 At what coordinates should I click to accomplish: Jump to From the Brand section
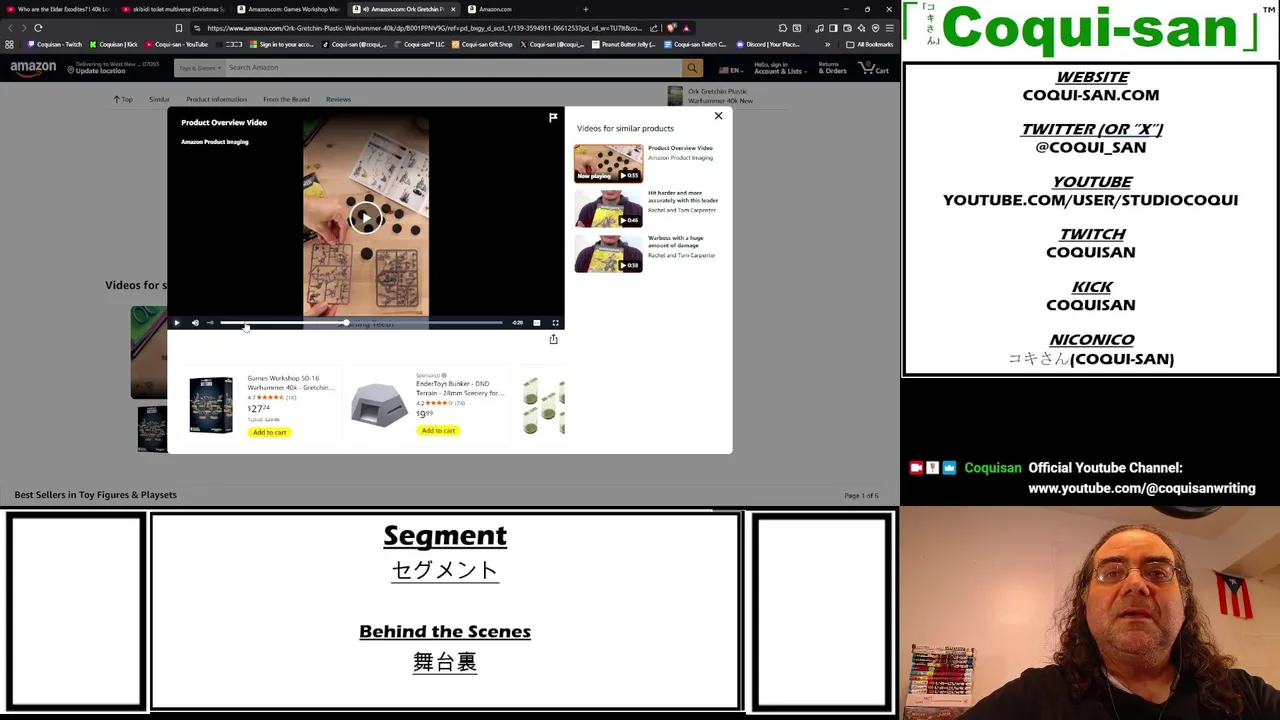point(286,99)
